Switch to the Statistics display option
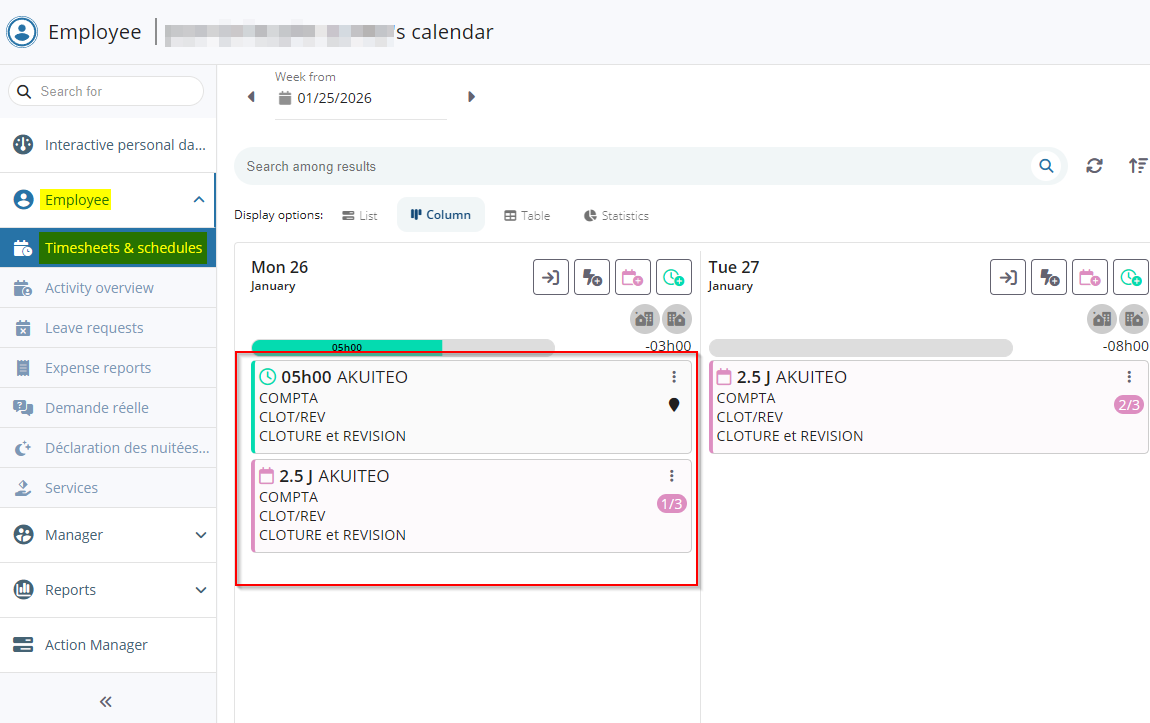This screenshot has width=1150, height=723. click(x=616, y=215)
